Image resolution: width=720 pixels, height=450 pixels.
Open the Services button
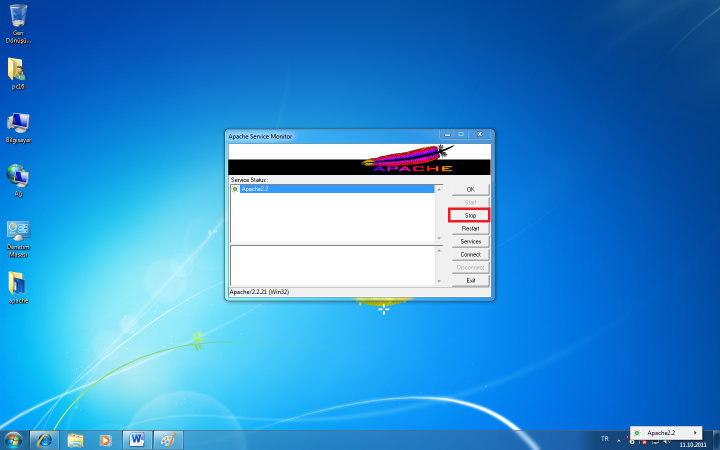click(x=470, y=241)
